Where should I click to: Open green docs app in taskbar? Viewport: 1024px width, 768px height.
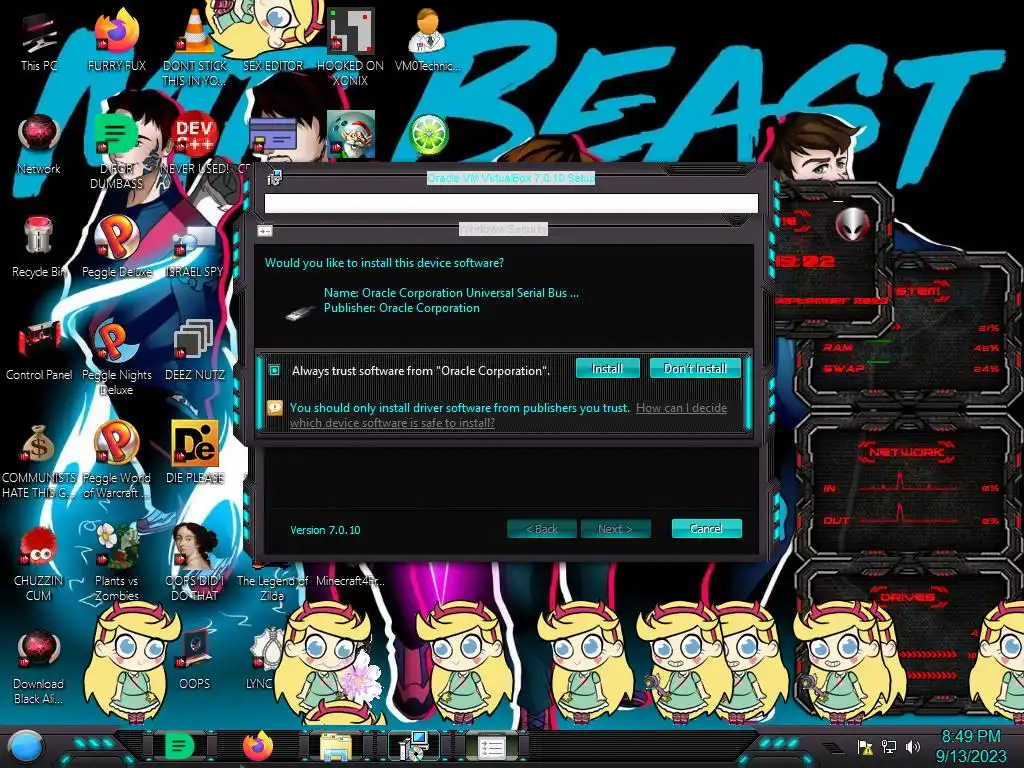click(179, 746)
